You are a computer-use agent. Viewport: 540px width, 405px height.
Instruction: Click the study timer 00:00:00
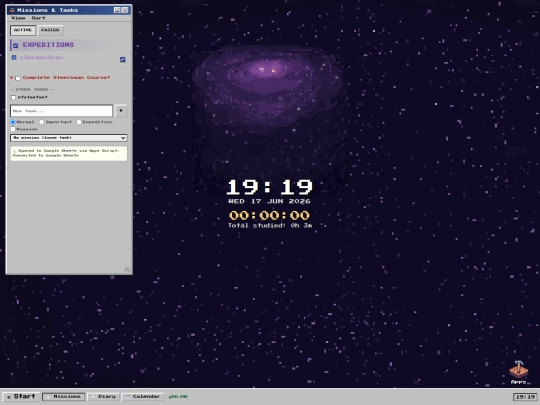click(x=269, y=216)
